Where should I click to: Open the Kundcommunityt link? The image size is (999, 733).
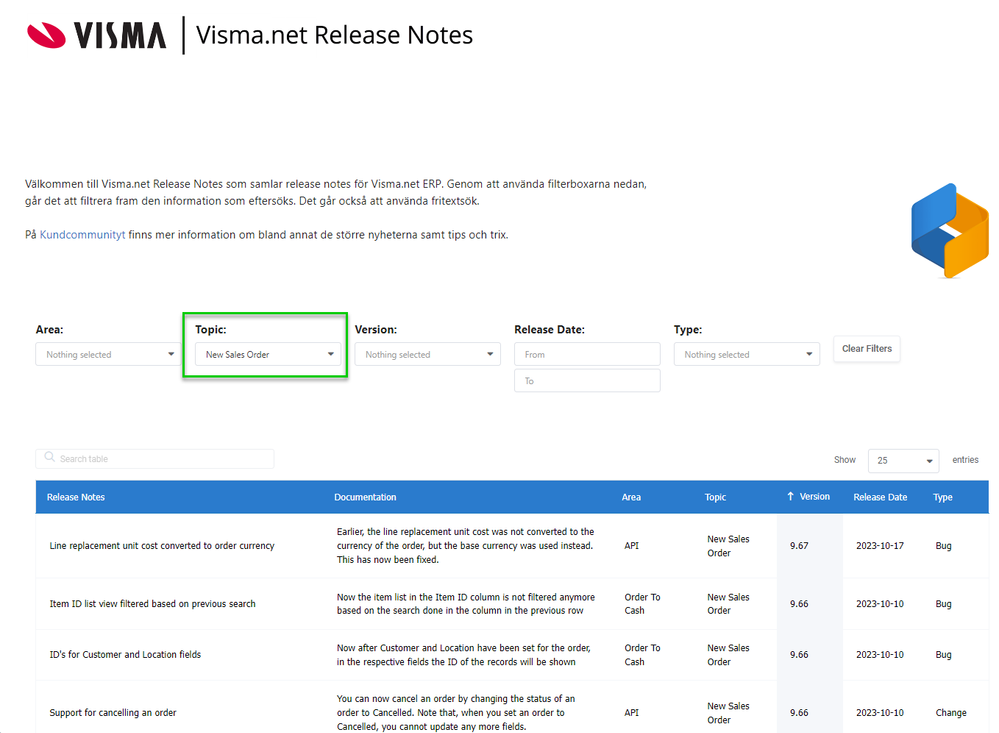click(82, 235)
